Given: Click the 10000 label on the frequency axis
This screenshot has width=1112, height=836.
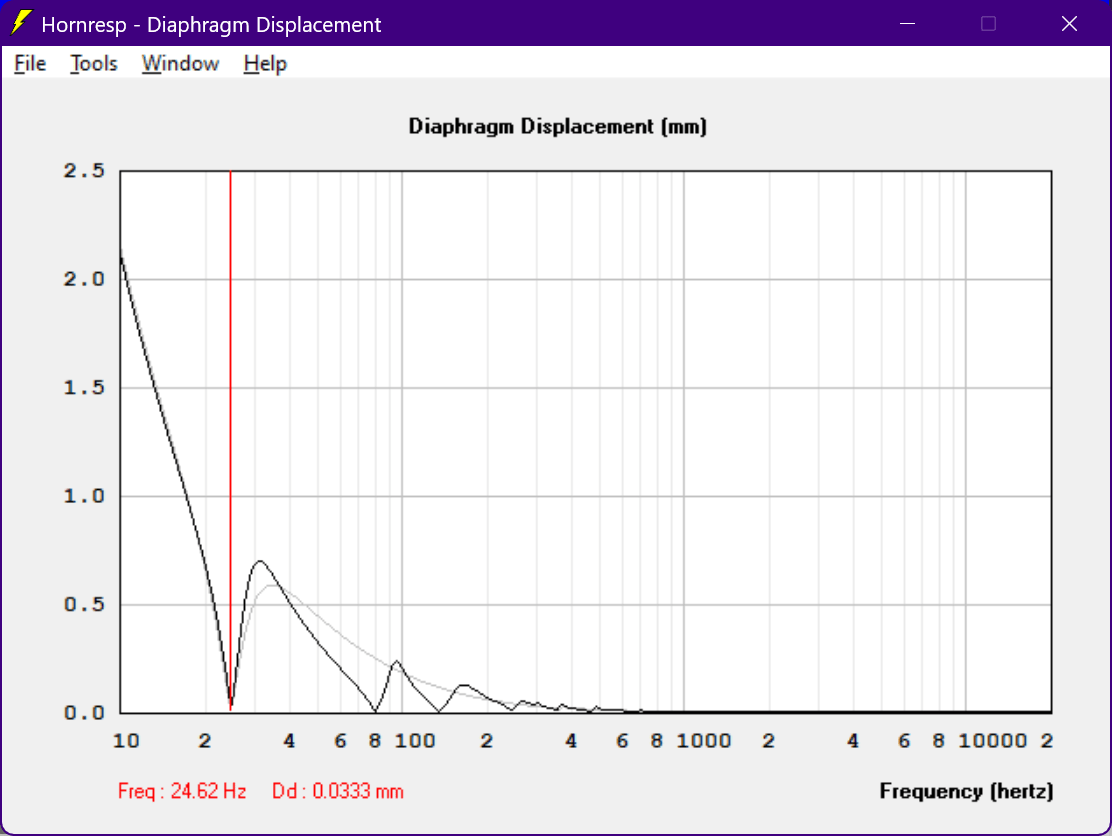Looking at the screenshot, I should [993, 741].
